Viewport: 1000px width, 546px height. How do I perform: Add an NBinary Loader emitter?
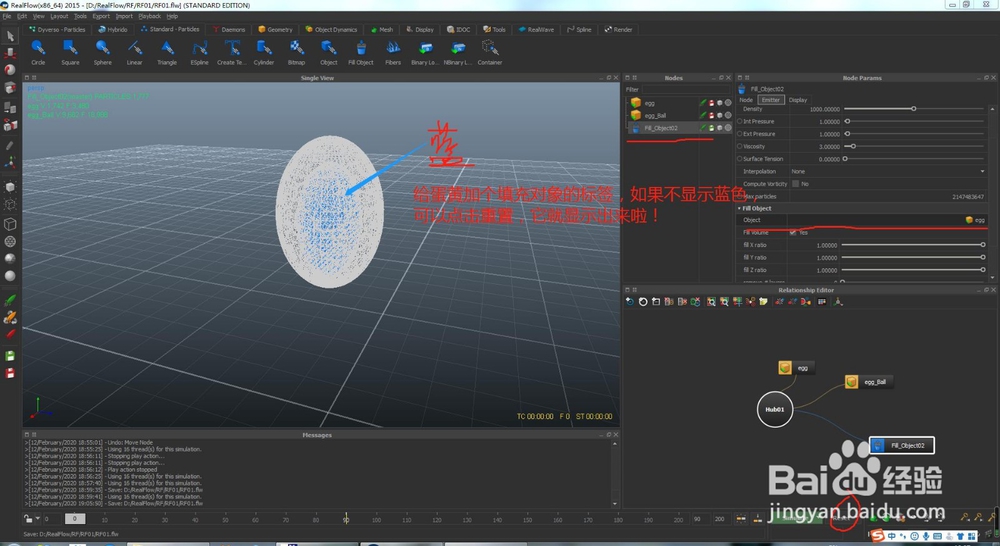point(458,52)
